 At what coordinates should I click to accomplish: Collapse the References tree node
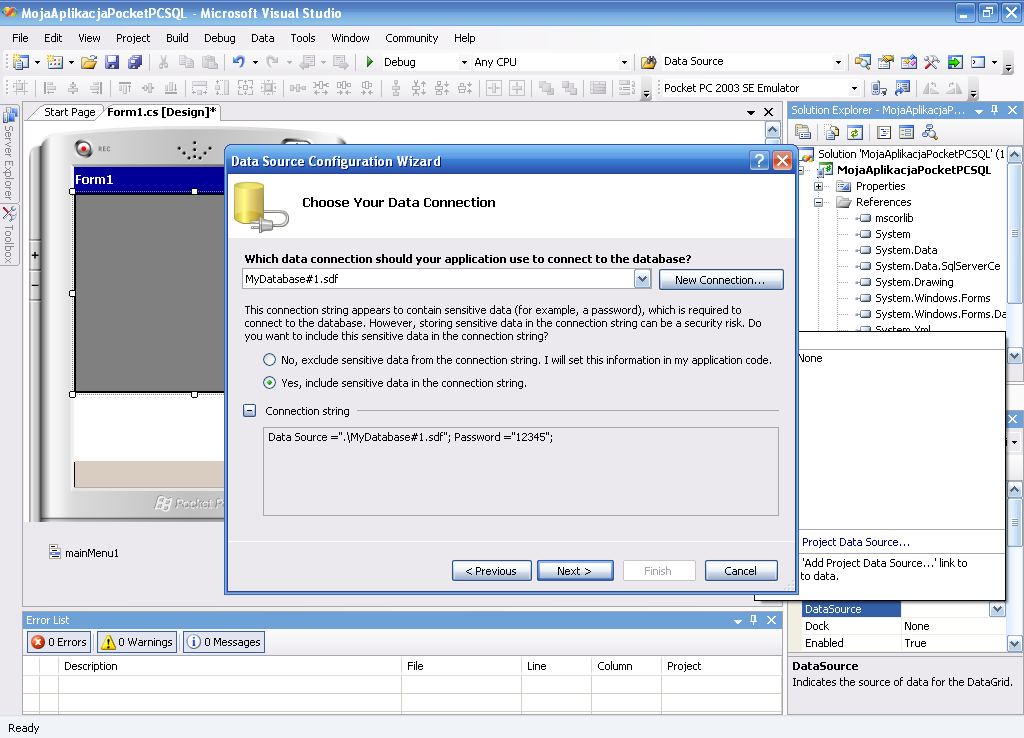(x=818, y=202)
